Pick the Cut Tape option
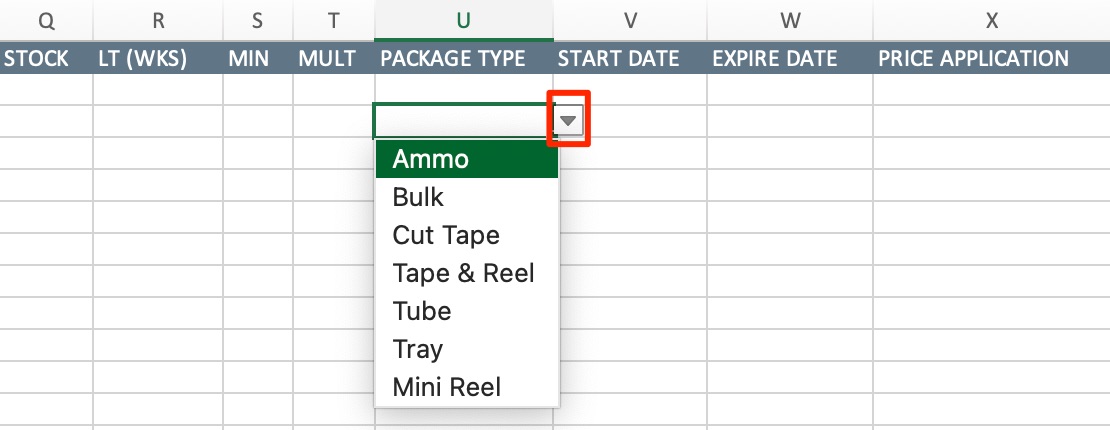 click(x=466, y=235)
